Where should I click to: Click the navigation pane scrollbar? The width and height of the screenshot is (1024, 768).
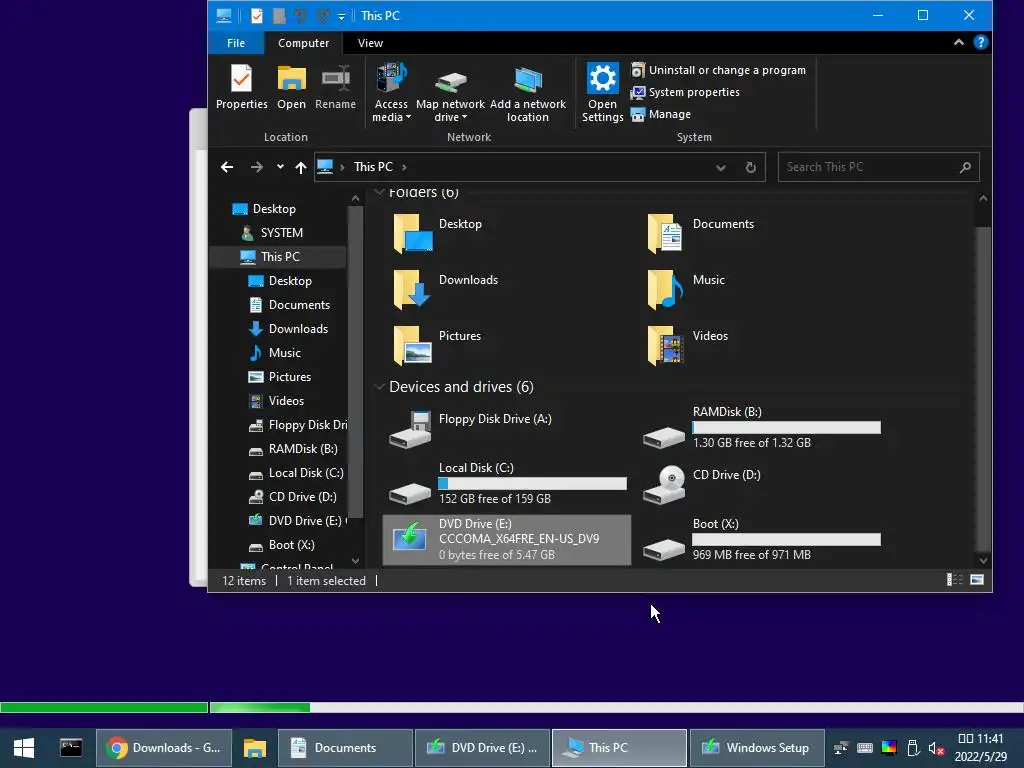tap(355, 360)
